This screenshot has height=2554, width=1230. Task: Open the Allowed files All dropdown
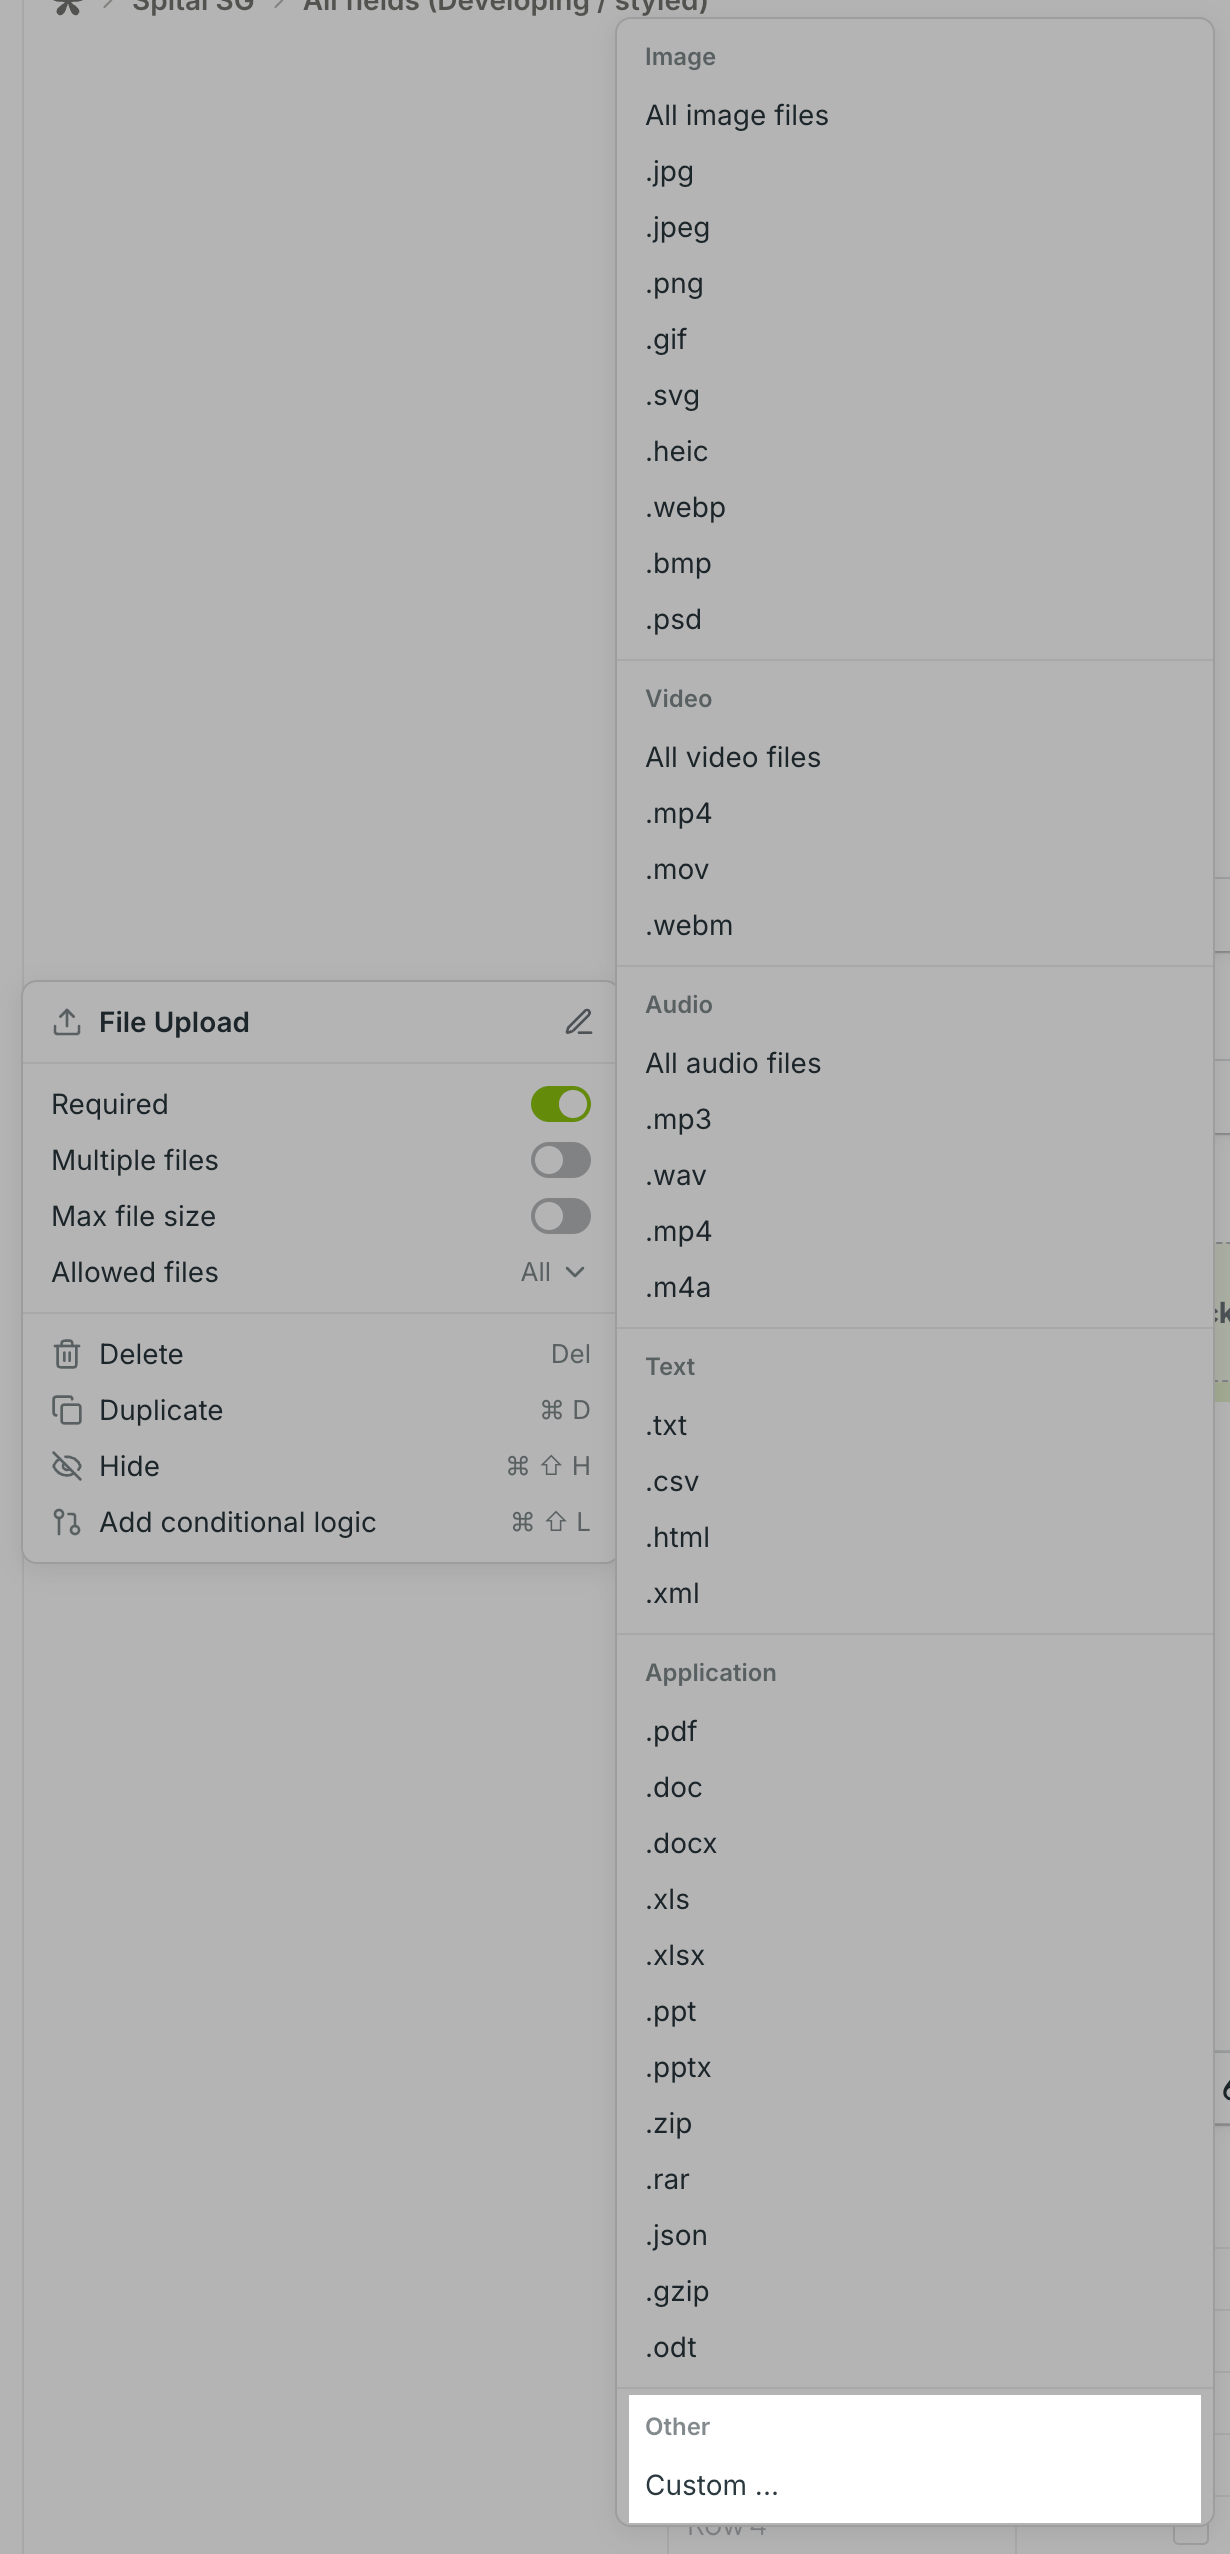click(553, 1272)
